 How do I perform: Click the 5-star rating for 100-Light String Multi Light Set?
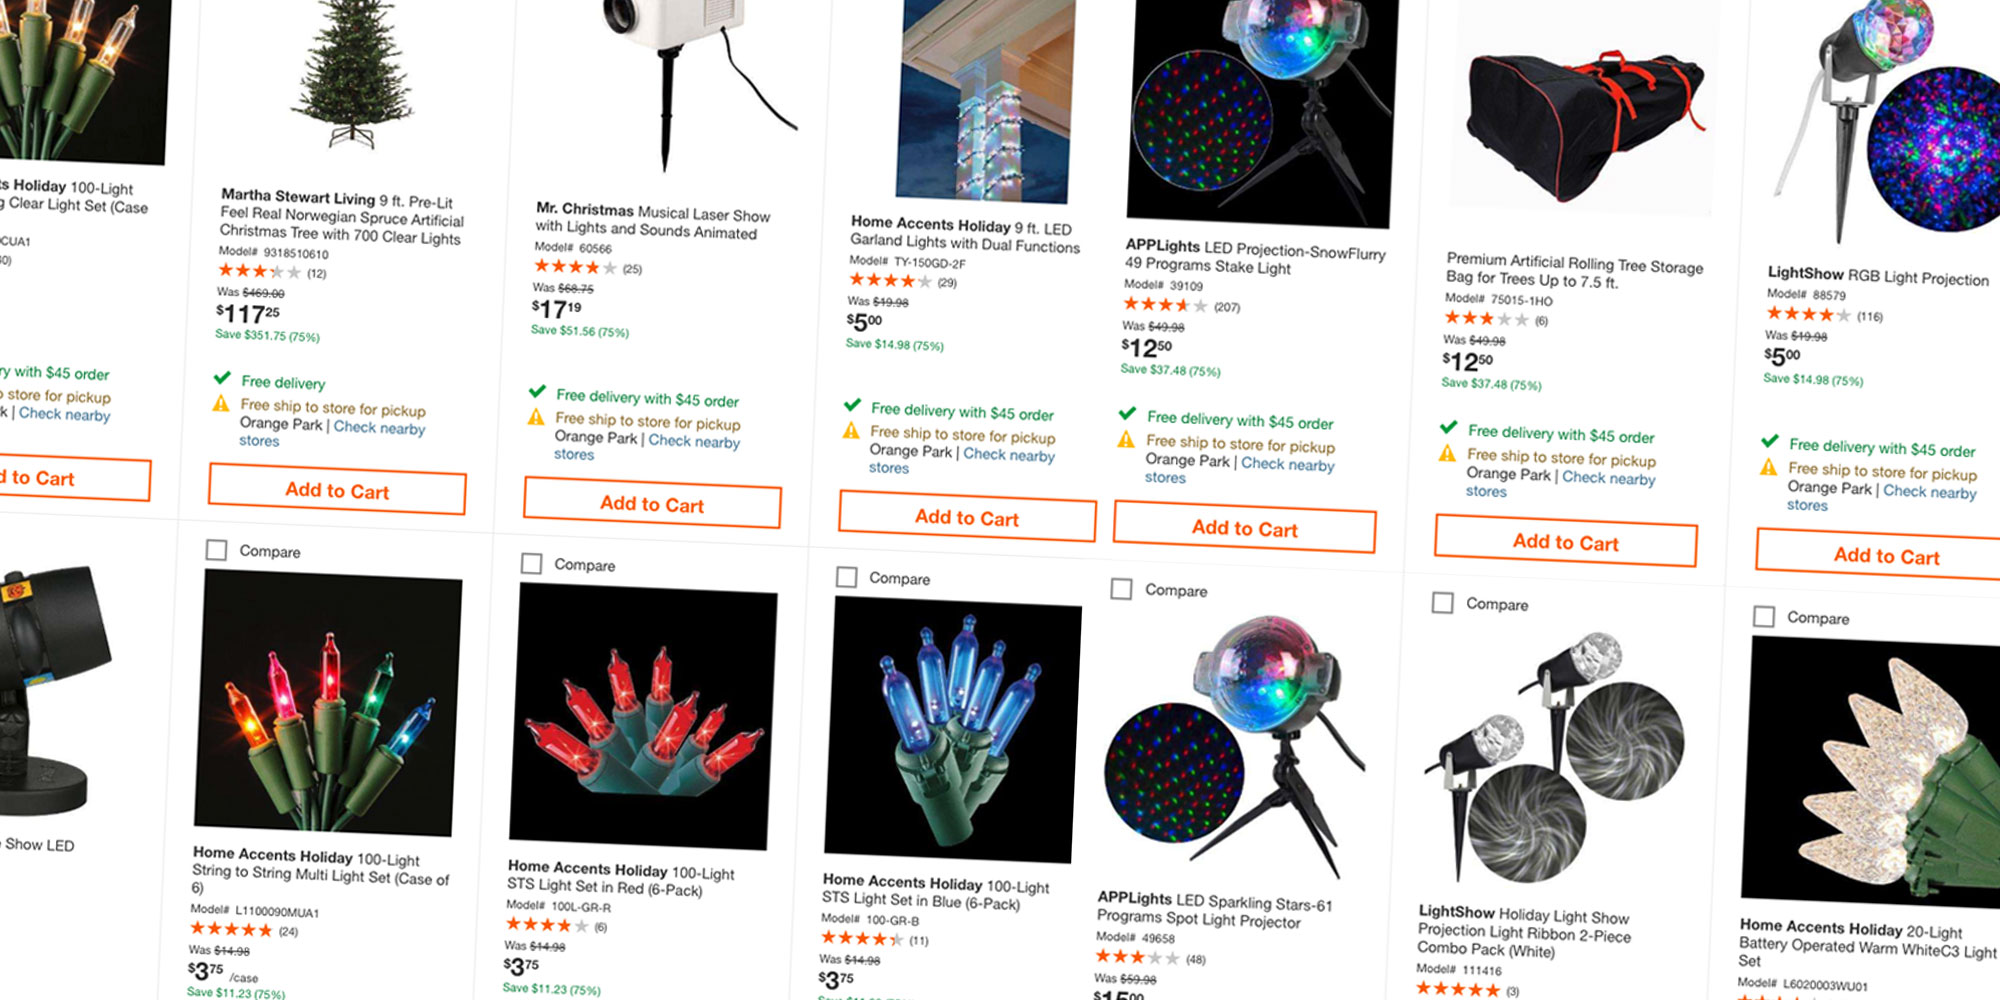(228, 929)
